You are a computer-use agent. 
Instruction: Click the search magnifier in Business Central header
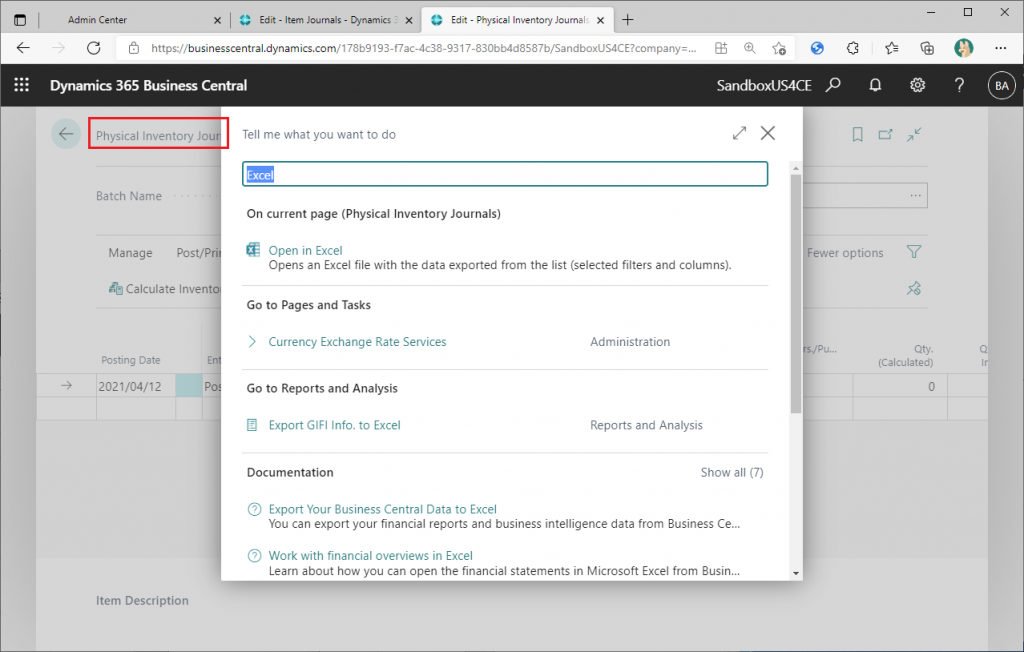coord(833,85)
